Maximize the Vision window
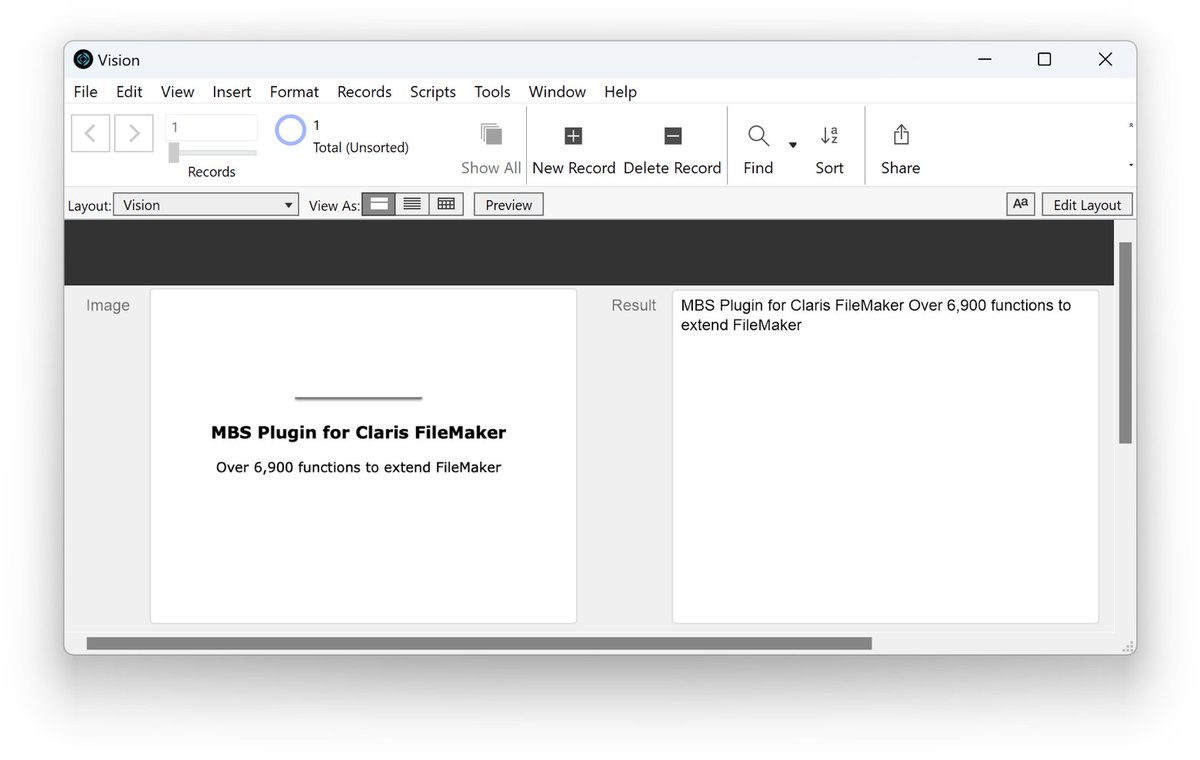 [x=1044, y=60]
